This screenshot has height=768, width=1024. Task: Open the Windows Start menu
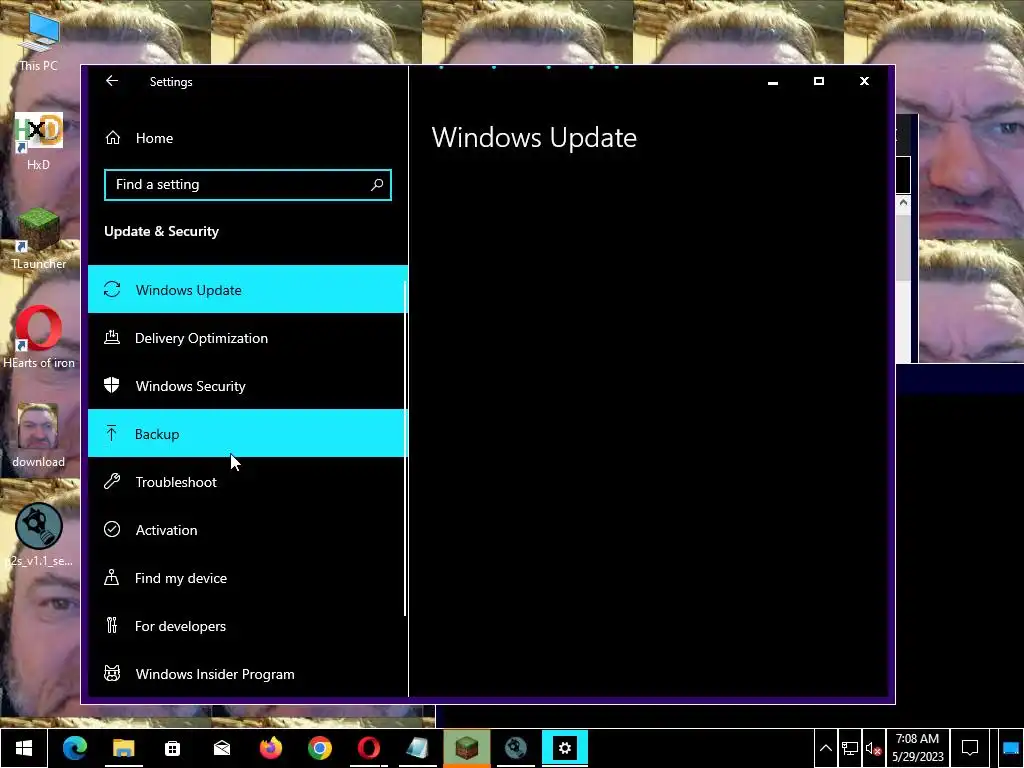point(24,748)
